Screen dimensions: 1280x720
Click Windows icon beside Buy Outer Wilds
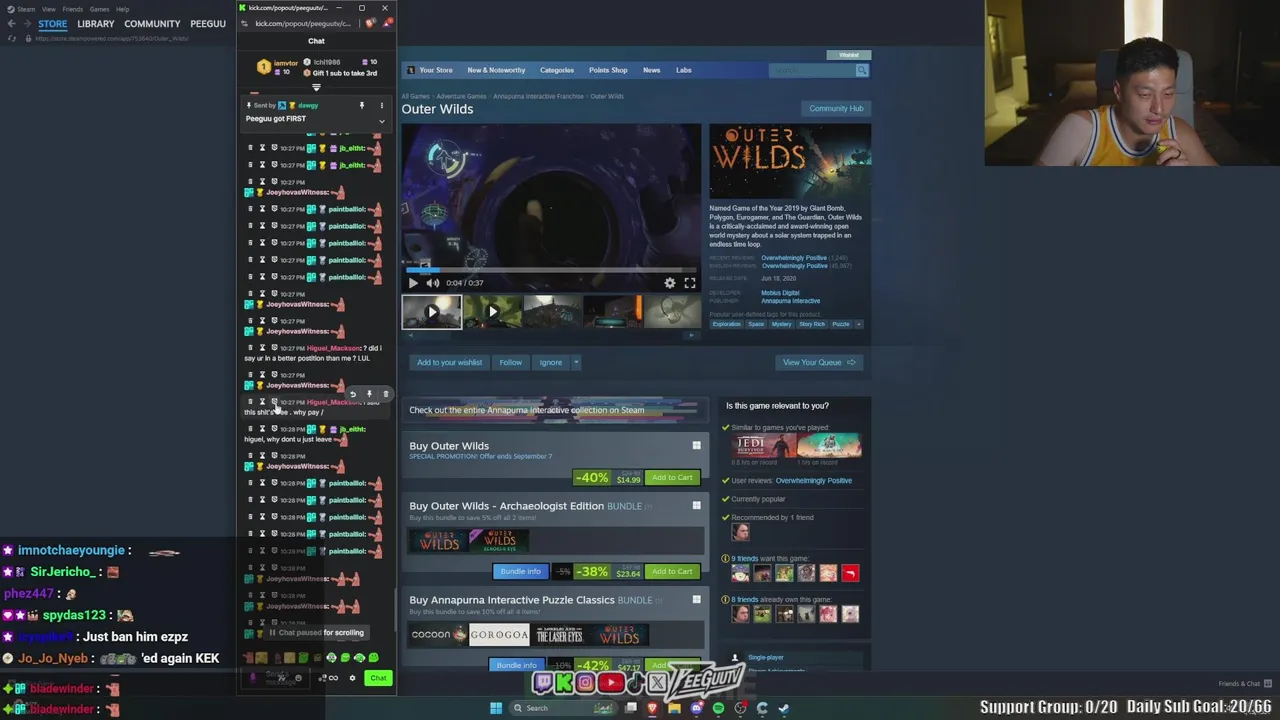(696, 446)
